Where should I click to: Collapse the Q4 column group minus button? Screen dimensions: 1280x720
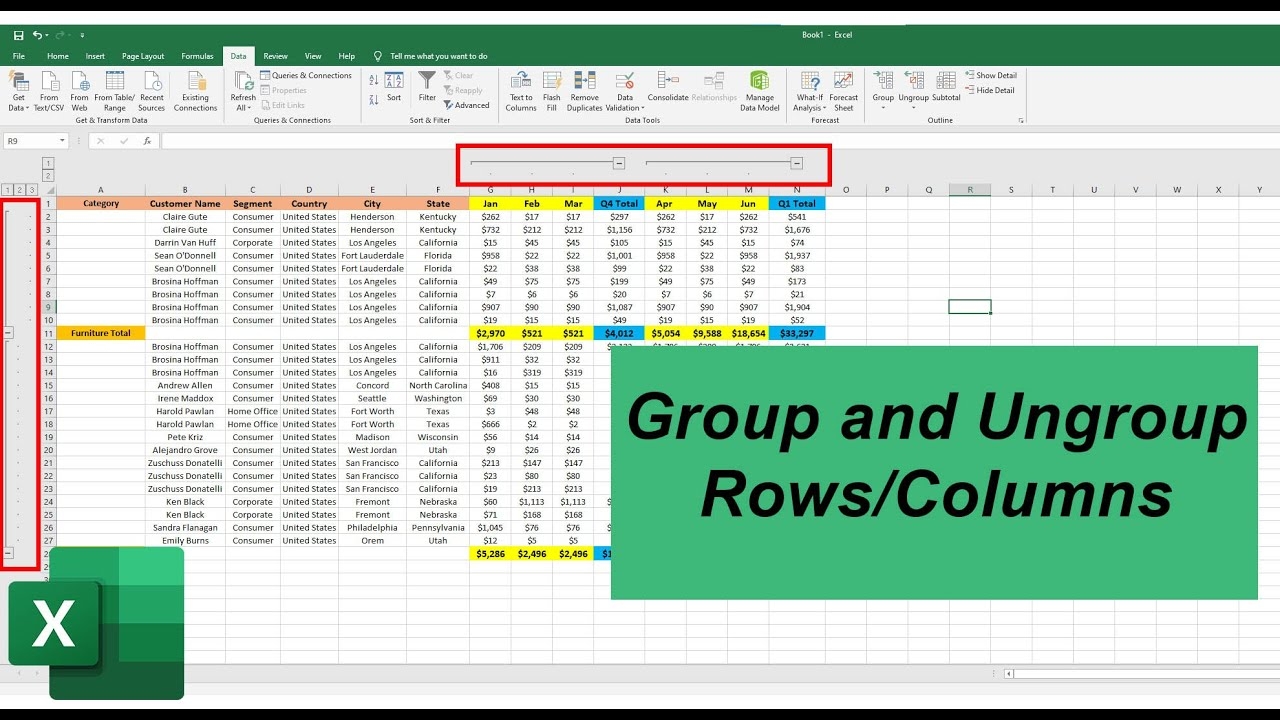pyautogui.click(x=618, y=161)
